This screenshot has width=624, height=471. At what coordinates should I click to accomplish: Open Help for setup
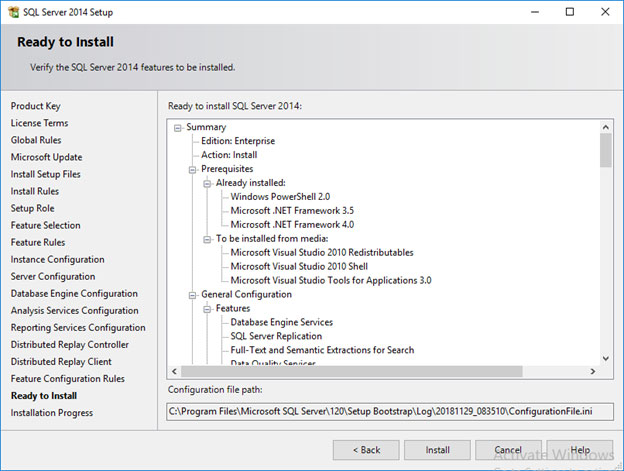pyautogui.click(x=579, y=450)
